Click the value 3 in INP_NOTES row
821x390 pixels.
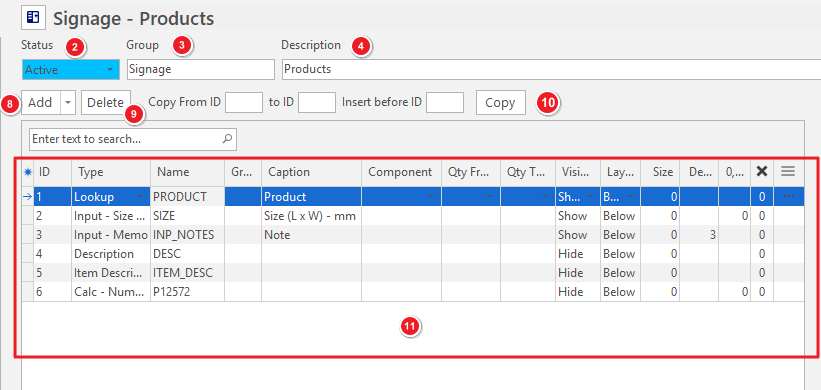click(x=699, y=235)
